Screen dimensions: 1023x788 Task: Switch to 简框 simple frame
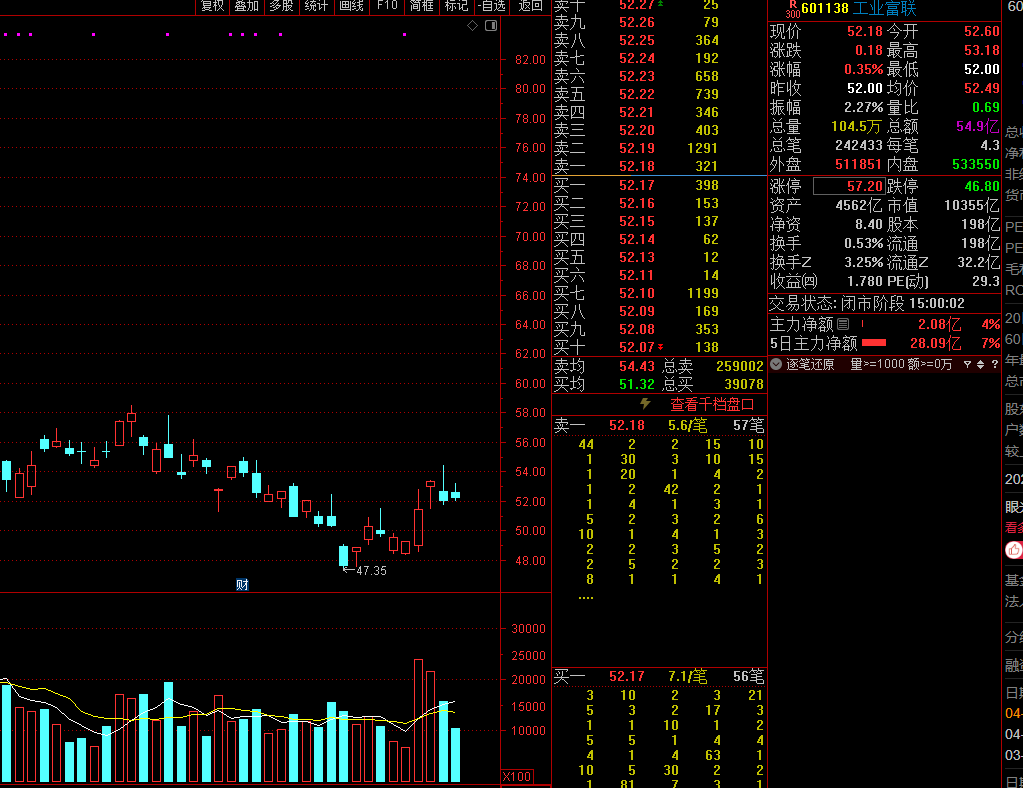point(421,6)
